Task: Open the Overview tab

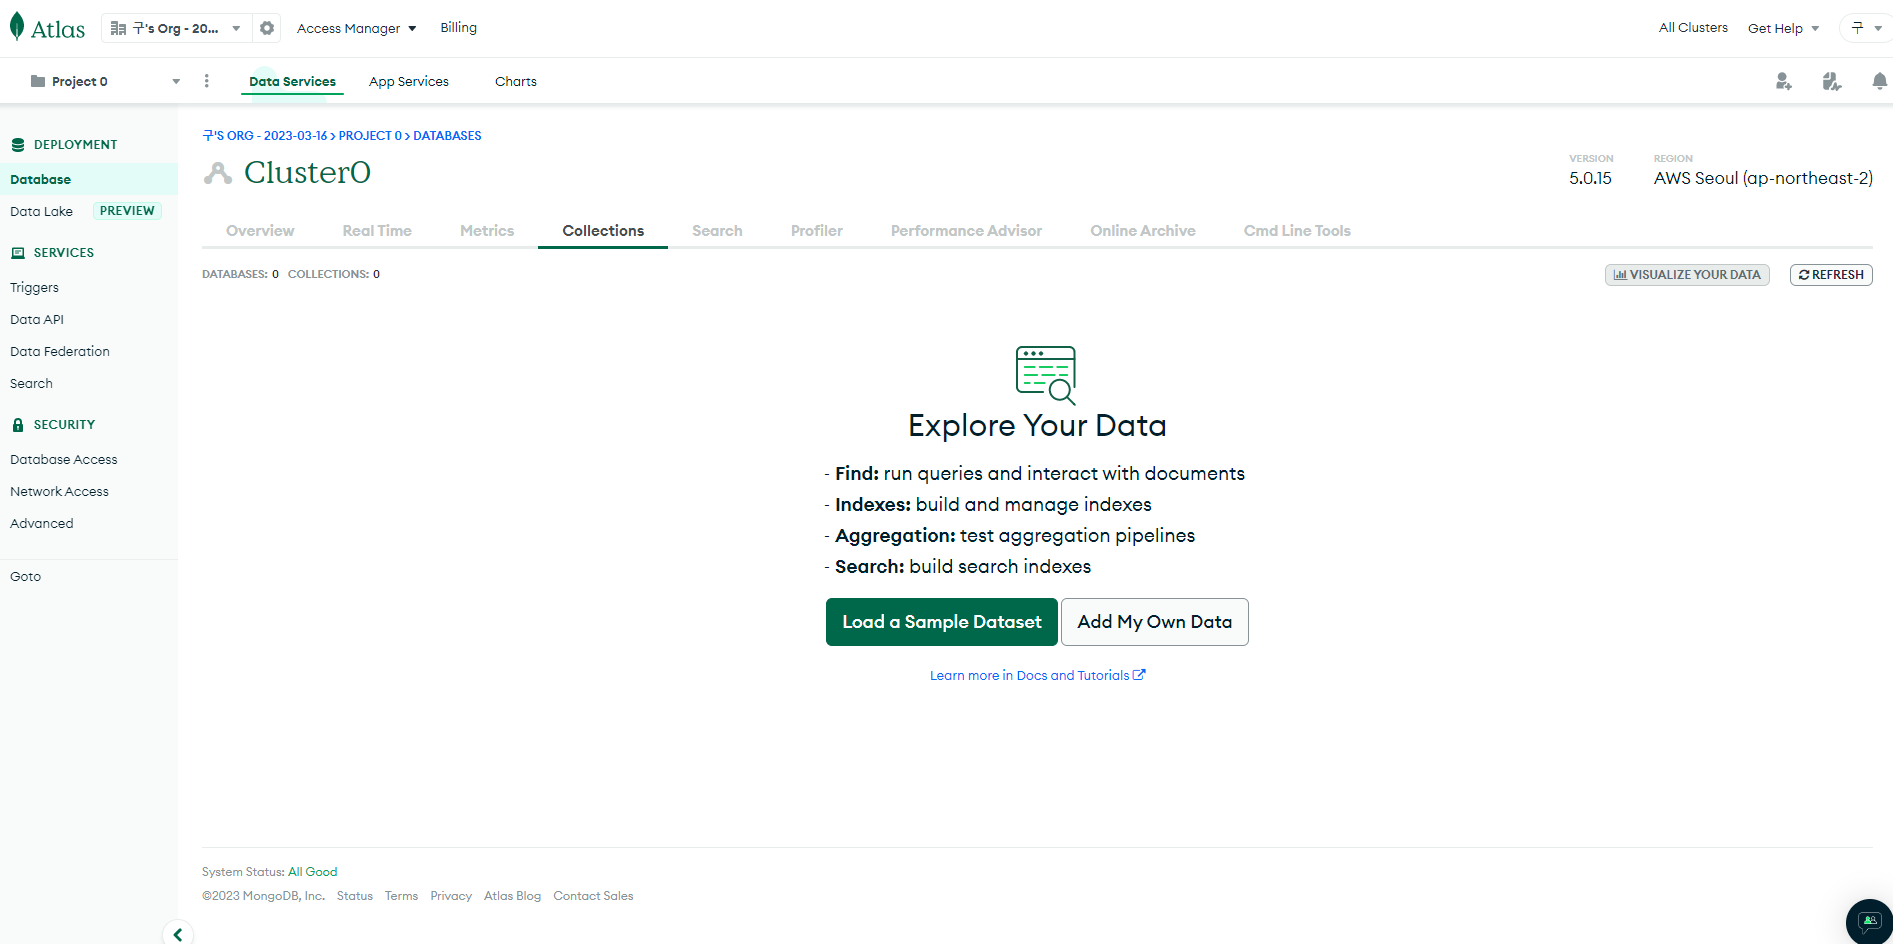Action: click(260, 231)
